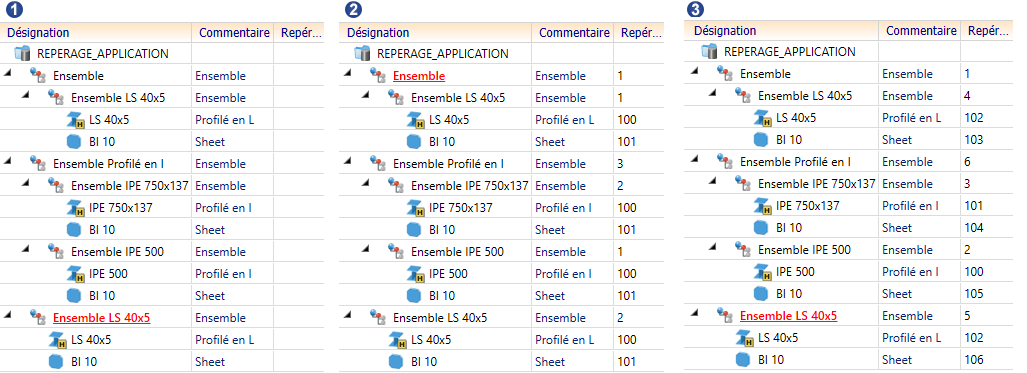1027x373 pixels.
Task: Collapse red Ensemble node in middle panel
Action: [348, 73]
